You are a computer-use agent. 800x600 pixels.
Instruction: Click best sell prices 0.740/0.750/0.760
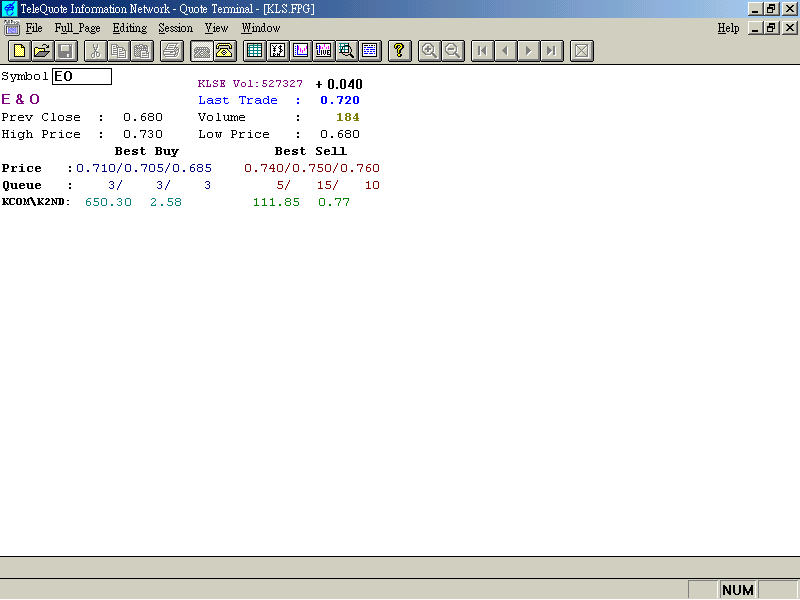312,168
